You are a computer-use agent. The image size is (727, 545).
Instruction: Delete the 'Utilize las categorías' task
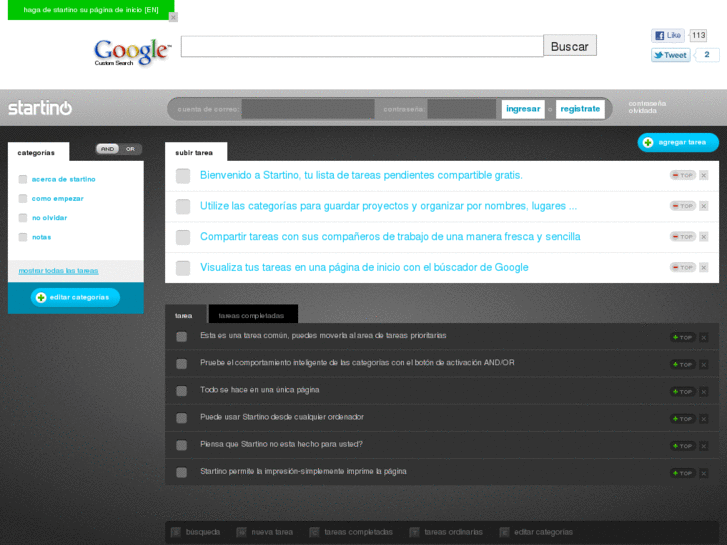click(704, 206)
